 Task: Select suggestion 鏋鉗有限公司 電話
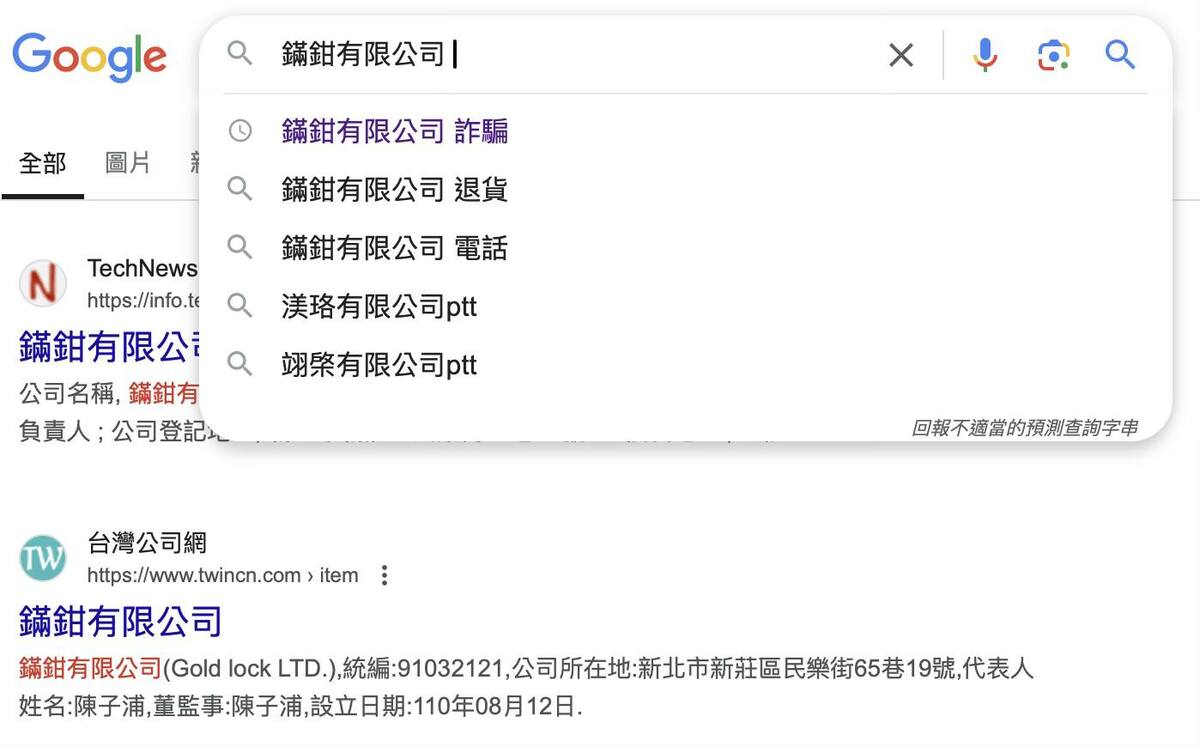click(394, 247)
